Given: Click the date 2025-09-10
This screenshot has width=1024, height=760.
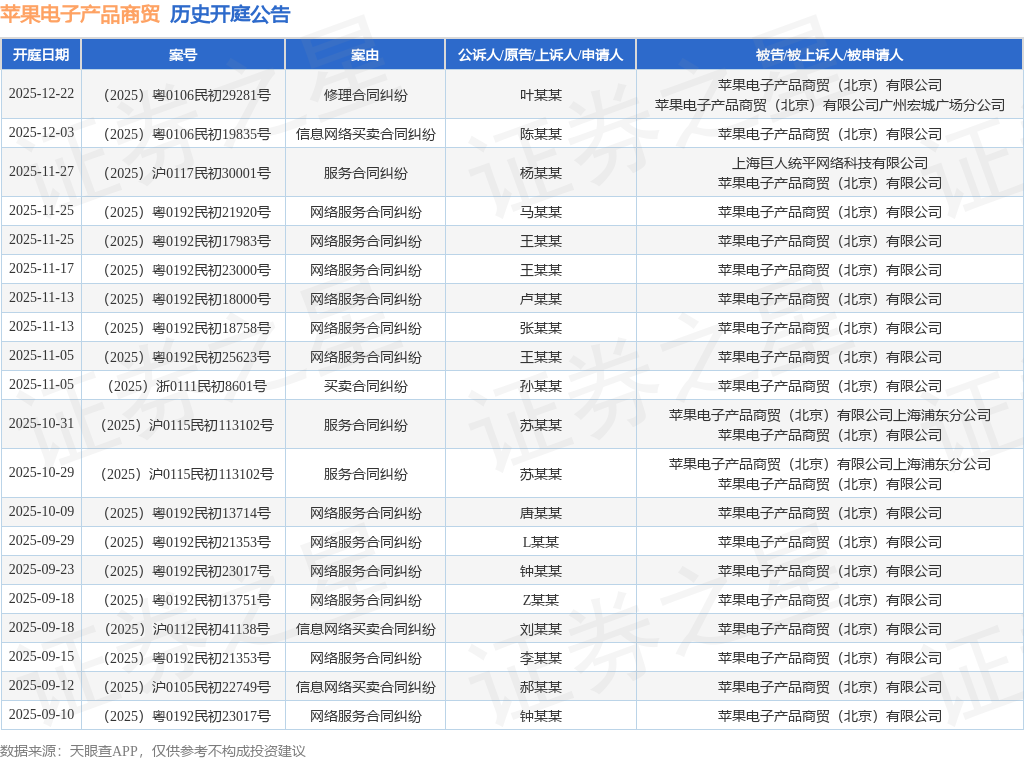Looking at the screenshot, I should 41,714.
